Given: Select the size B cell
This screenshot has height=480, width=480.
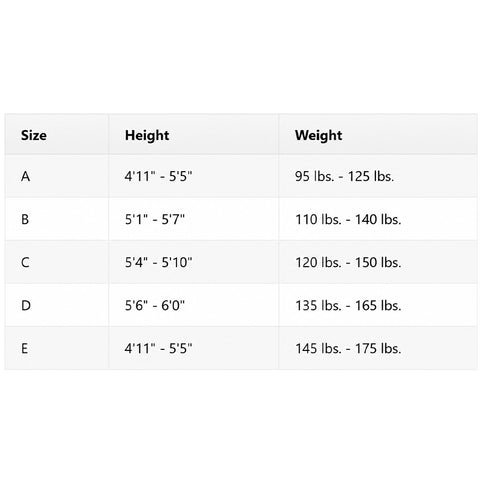Looking at the screenshot, I should (x=57, y=219).
